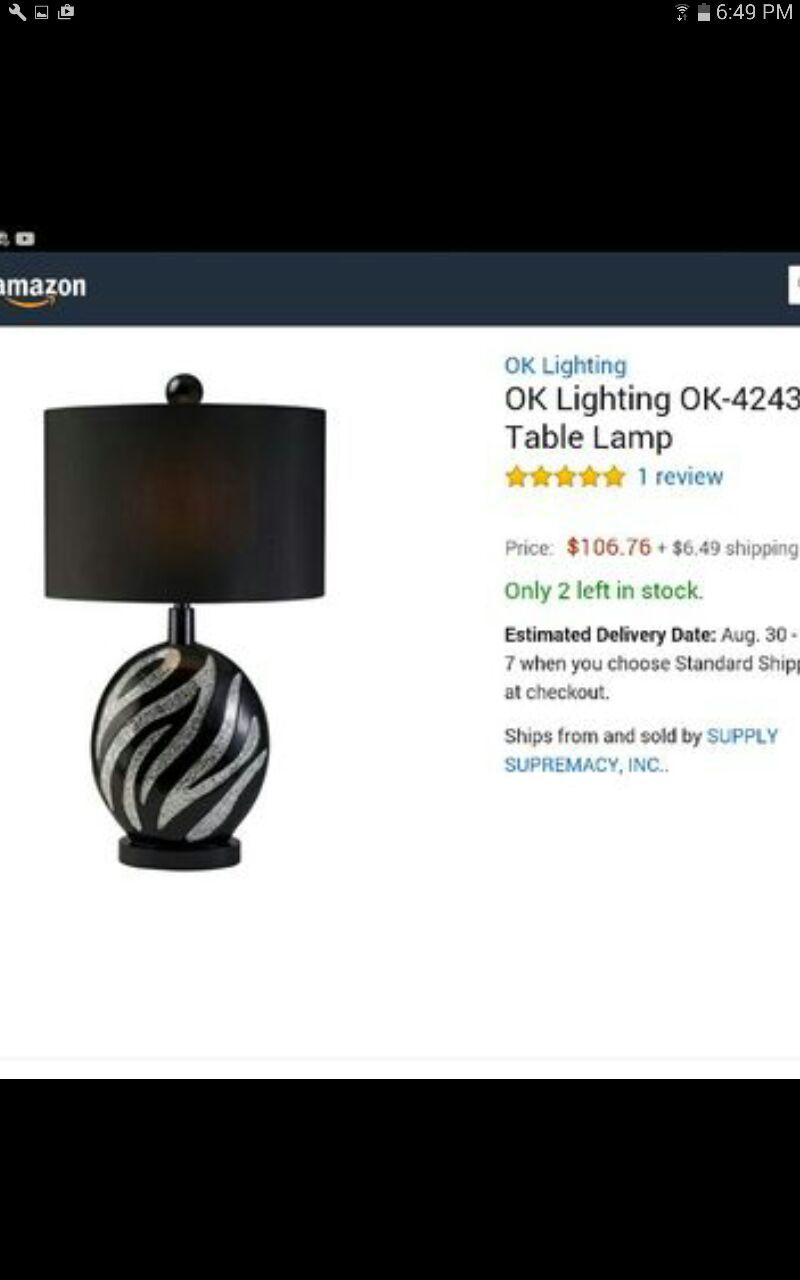This screenshot has height=1280, width=800.
Task: Tap the Amazon search box edge
Action: (x=794, y=285)
